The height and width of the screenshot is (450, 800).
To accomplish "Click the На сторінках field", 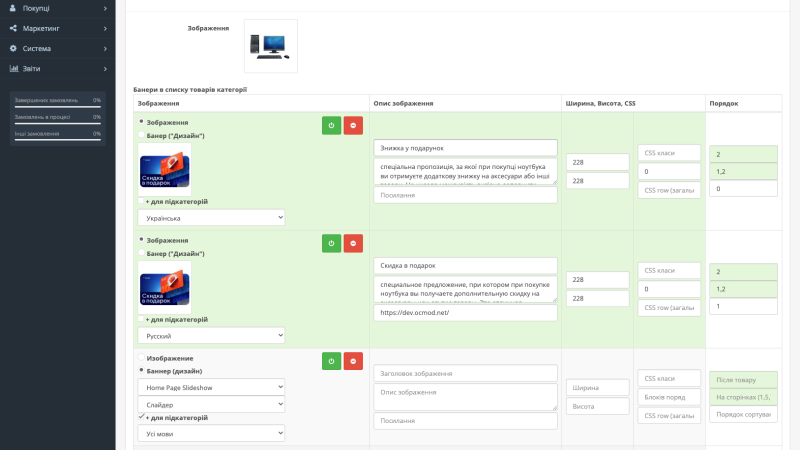I will pos(743,397).
